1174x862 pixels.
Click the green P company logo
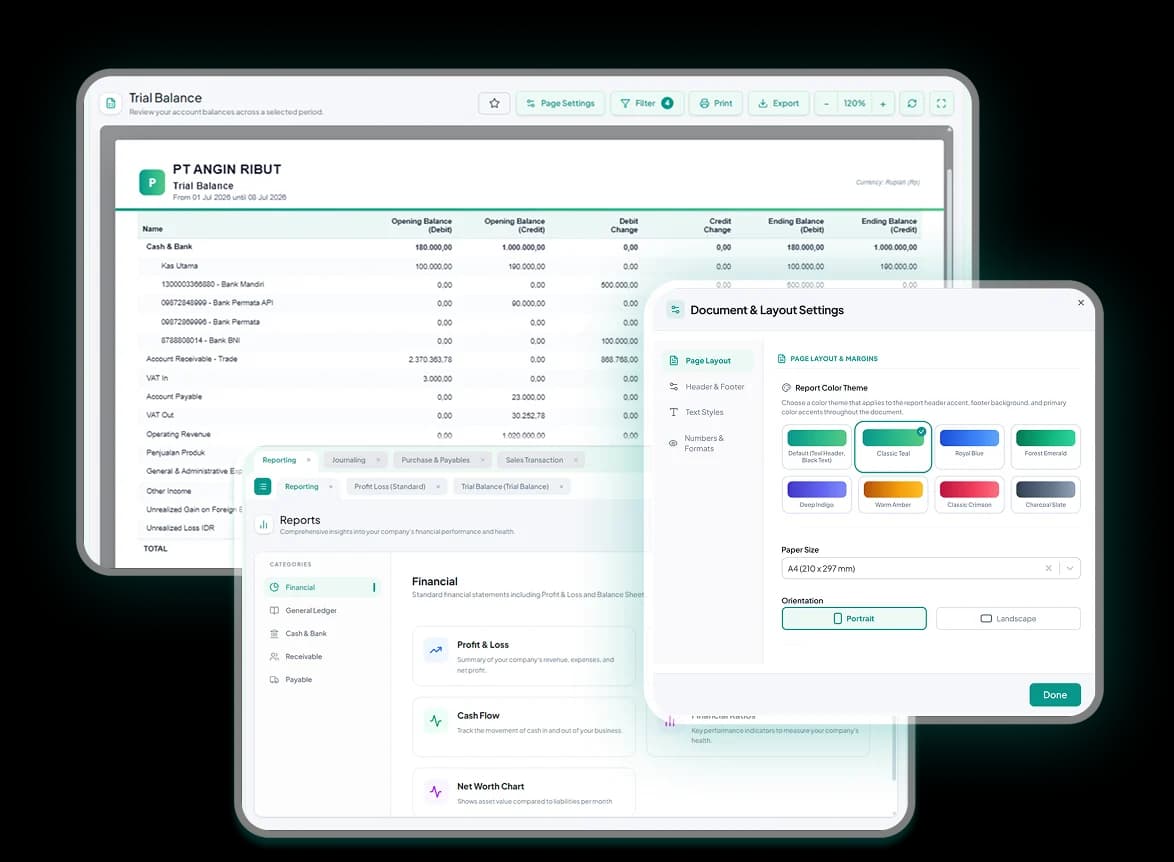pos(152,182)
